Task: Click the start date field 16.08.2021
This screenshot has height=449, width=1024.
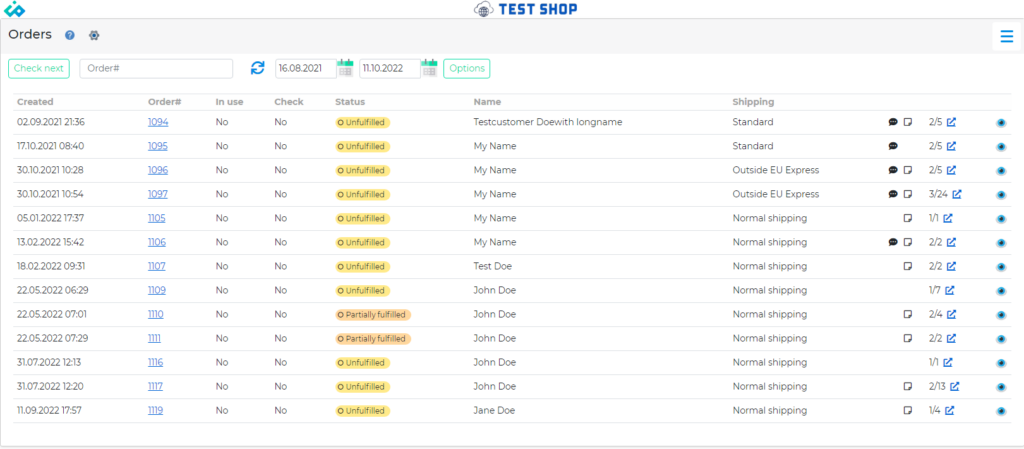Action: click(306, 69)
